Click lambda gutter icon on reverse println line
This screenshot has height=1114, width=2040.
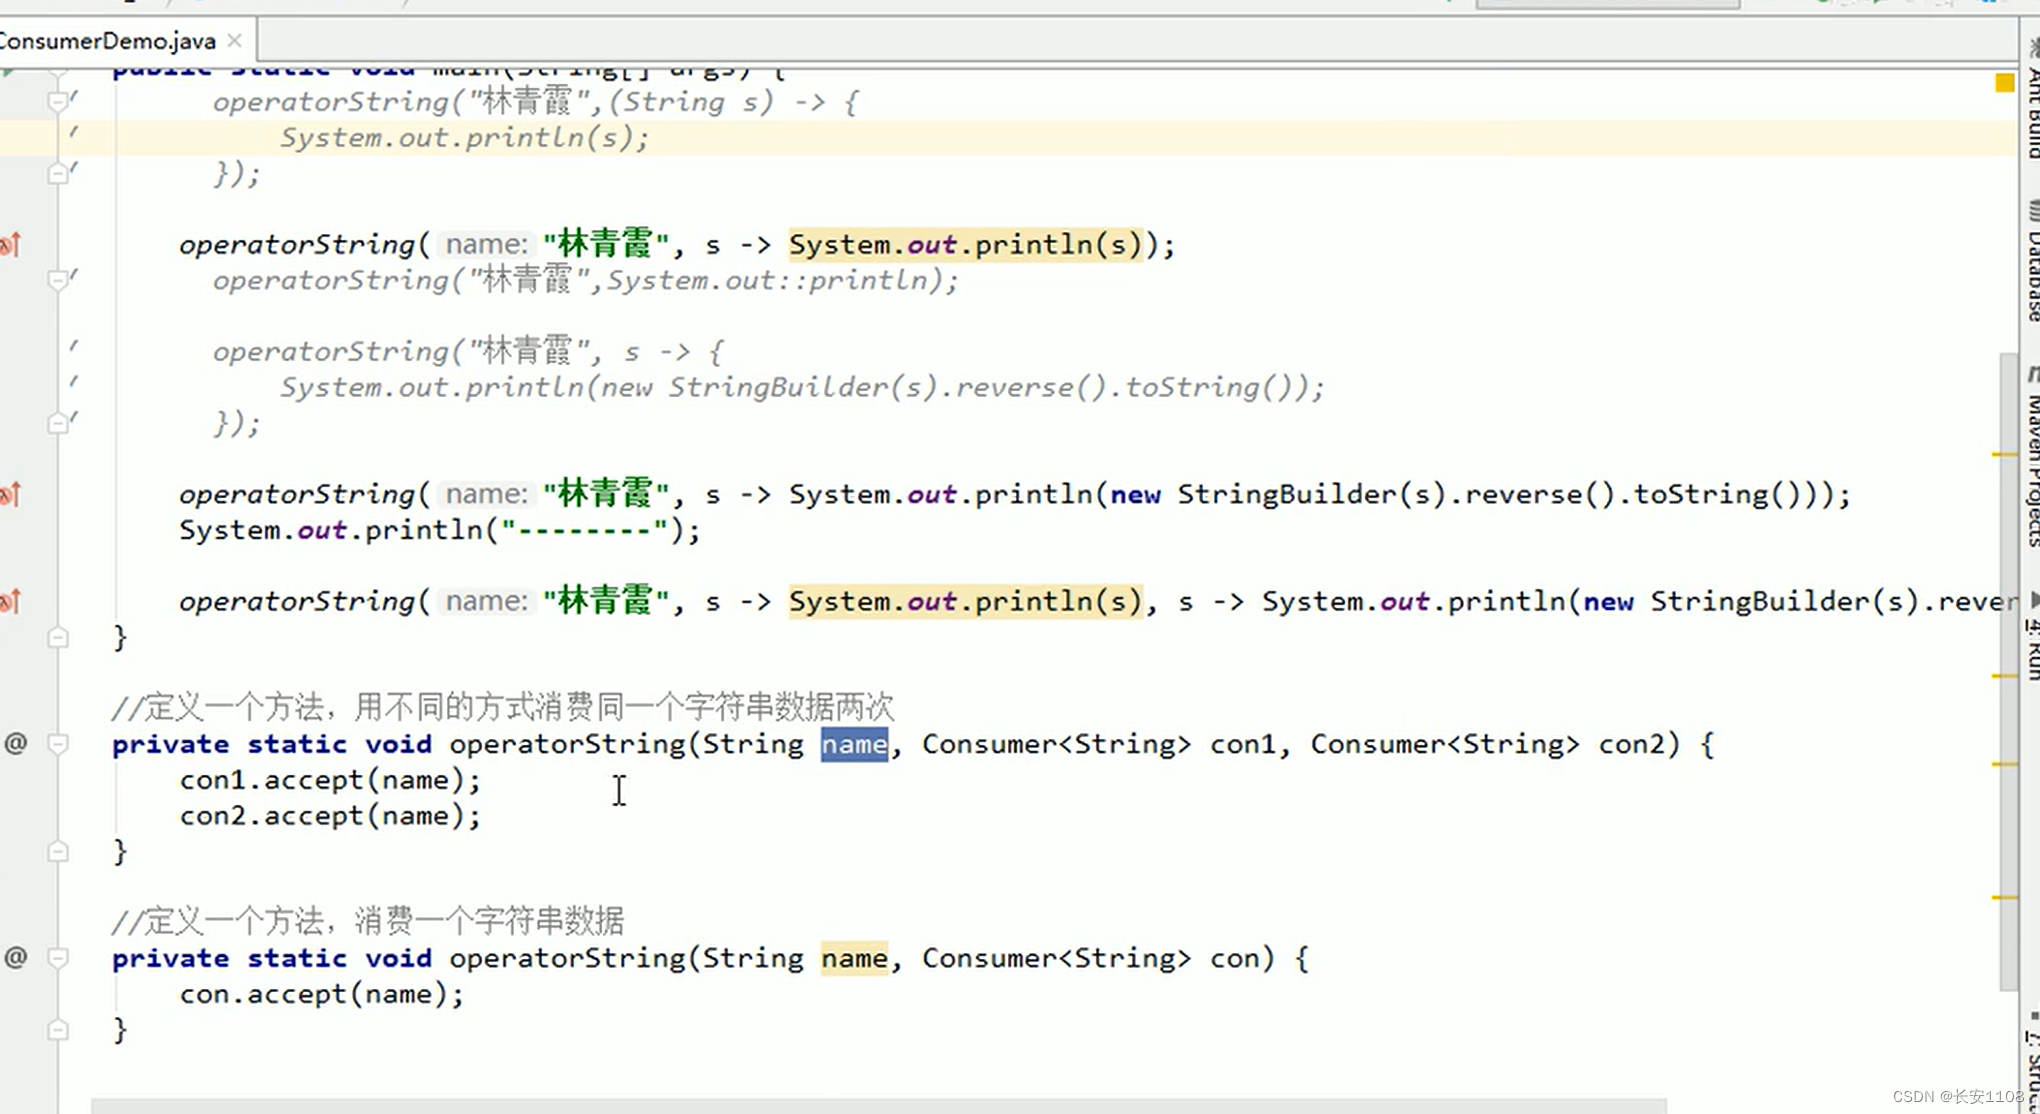pos(10,494)
